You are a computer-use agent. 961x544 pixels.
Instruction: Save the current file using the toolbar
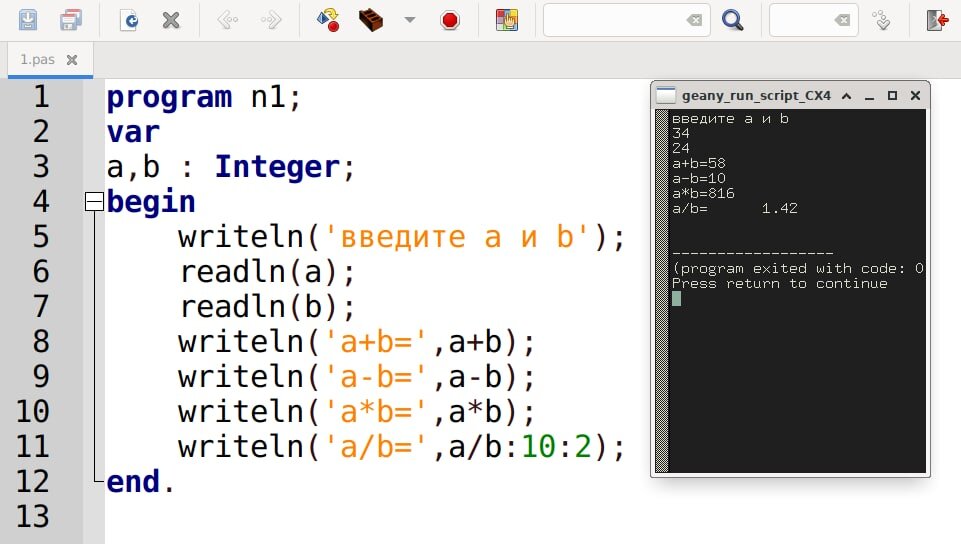28,20
